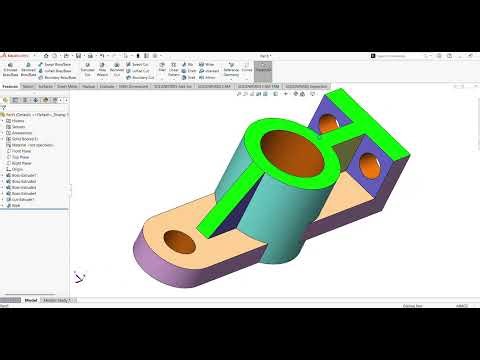Image resolution: width=480 pixels, height=360 pixels.
Task: Switch to the Sketch tab
Action: (x=28, y=86)
